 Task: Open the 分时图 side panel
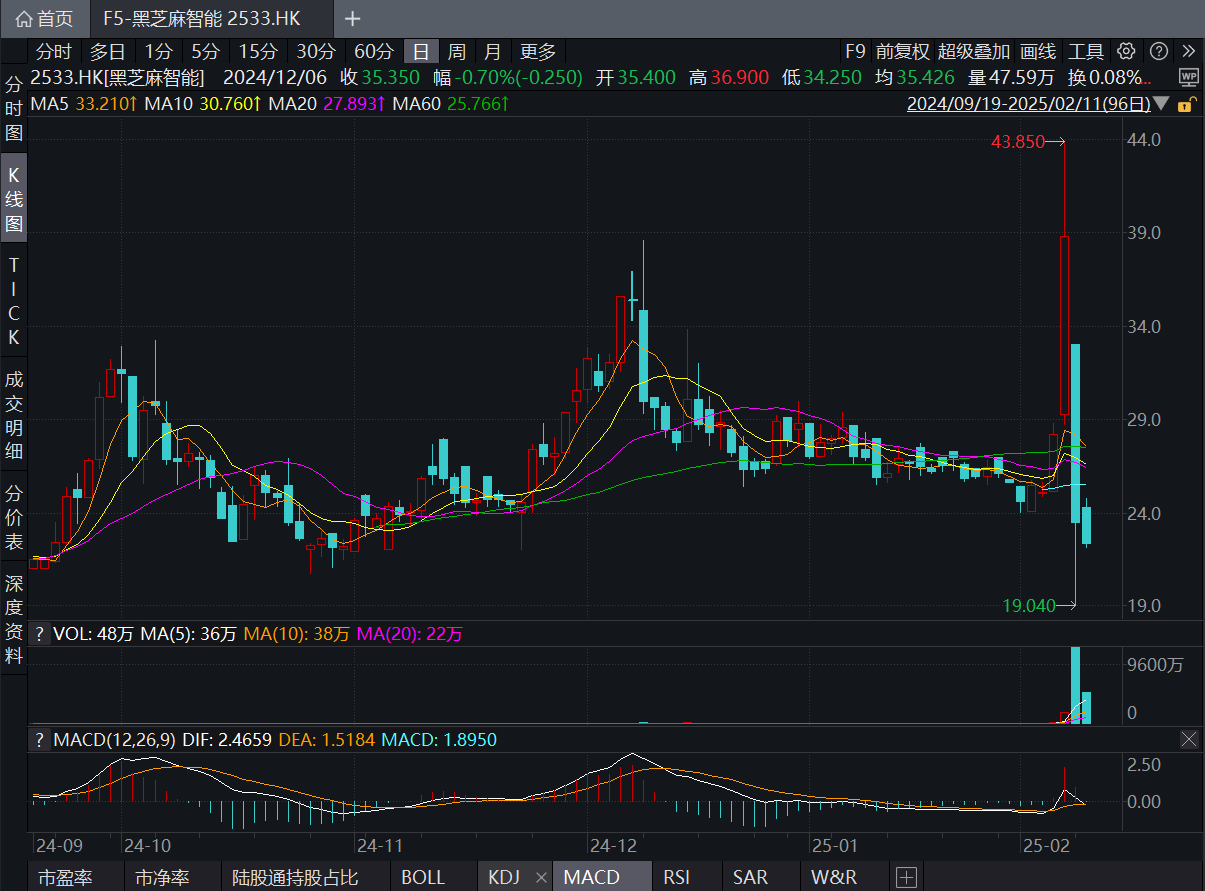(x=14, y=108)
